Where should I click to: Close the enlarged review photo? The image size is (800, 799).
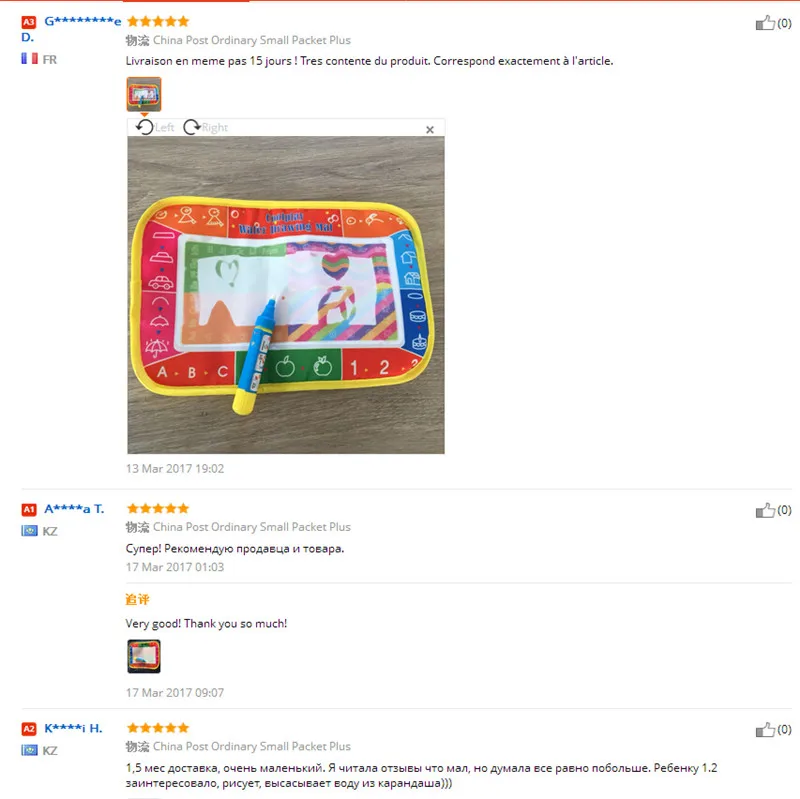click(x=430, y=130)
